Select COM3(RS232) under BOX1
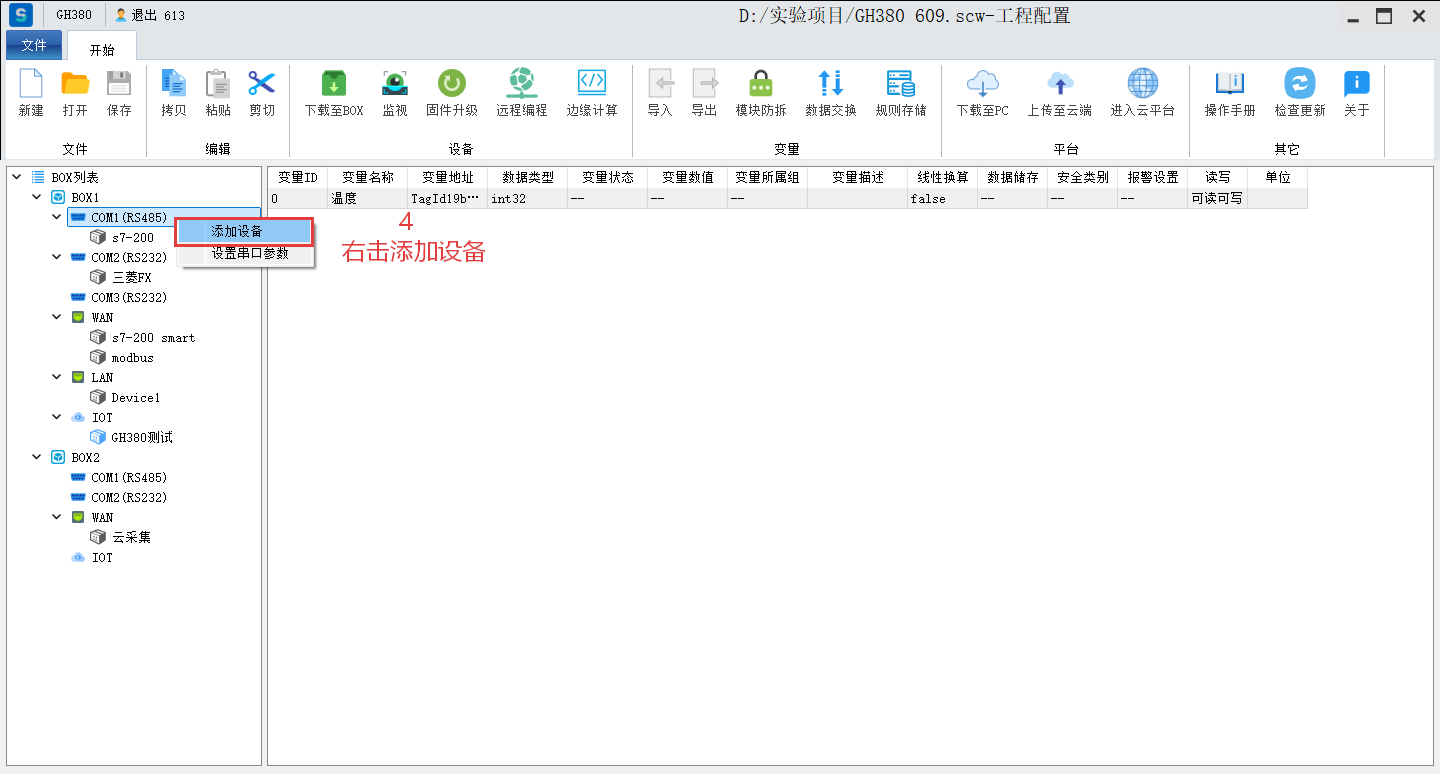The height and width of the screenshot is (774, 1440). (x=129, y=297)
